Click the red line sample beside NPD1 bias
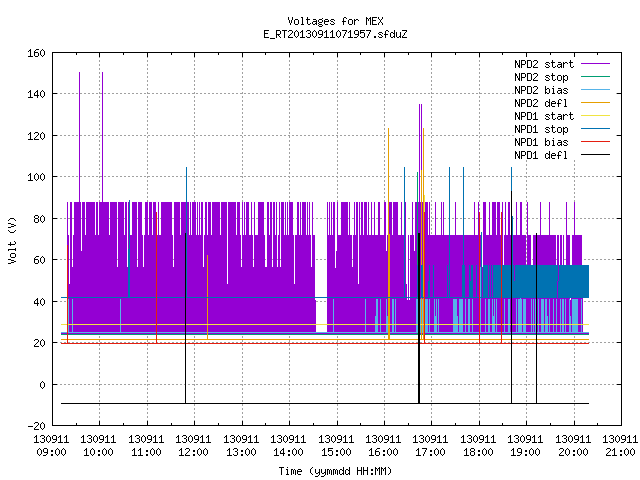This screenshot has height=480, width=640. point(595,142)
